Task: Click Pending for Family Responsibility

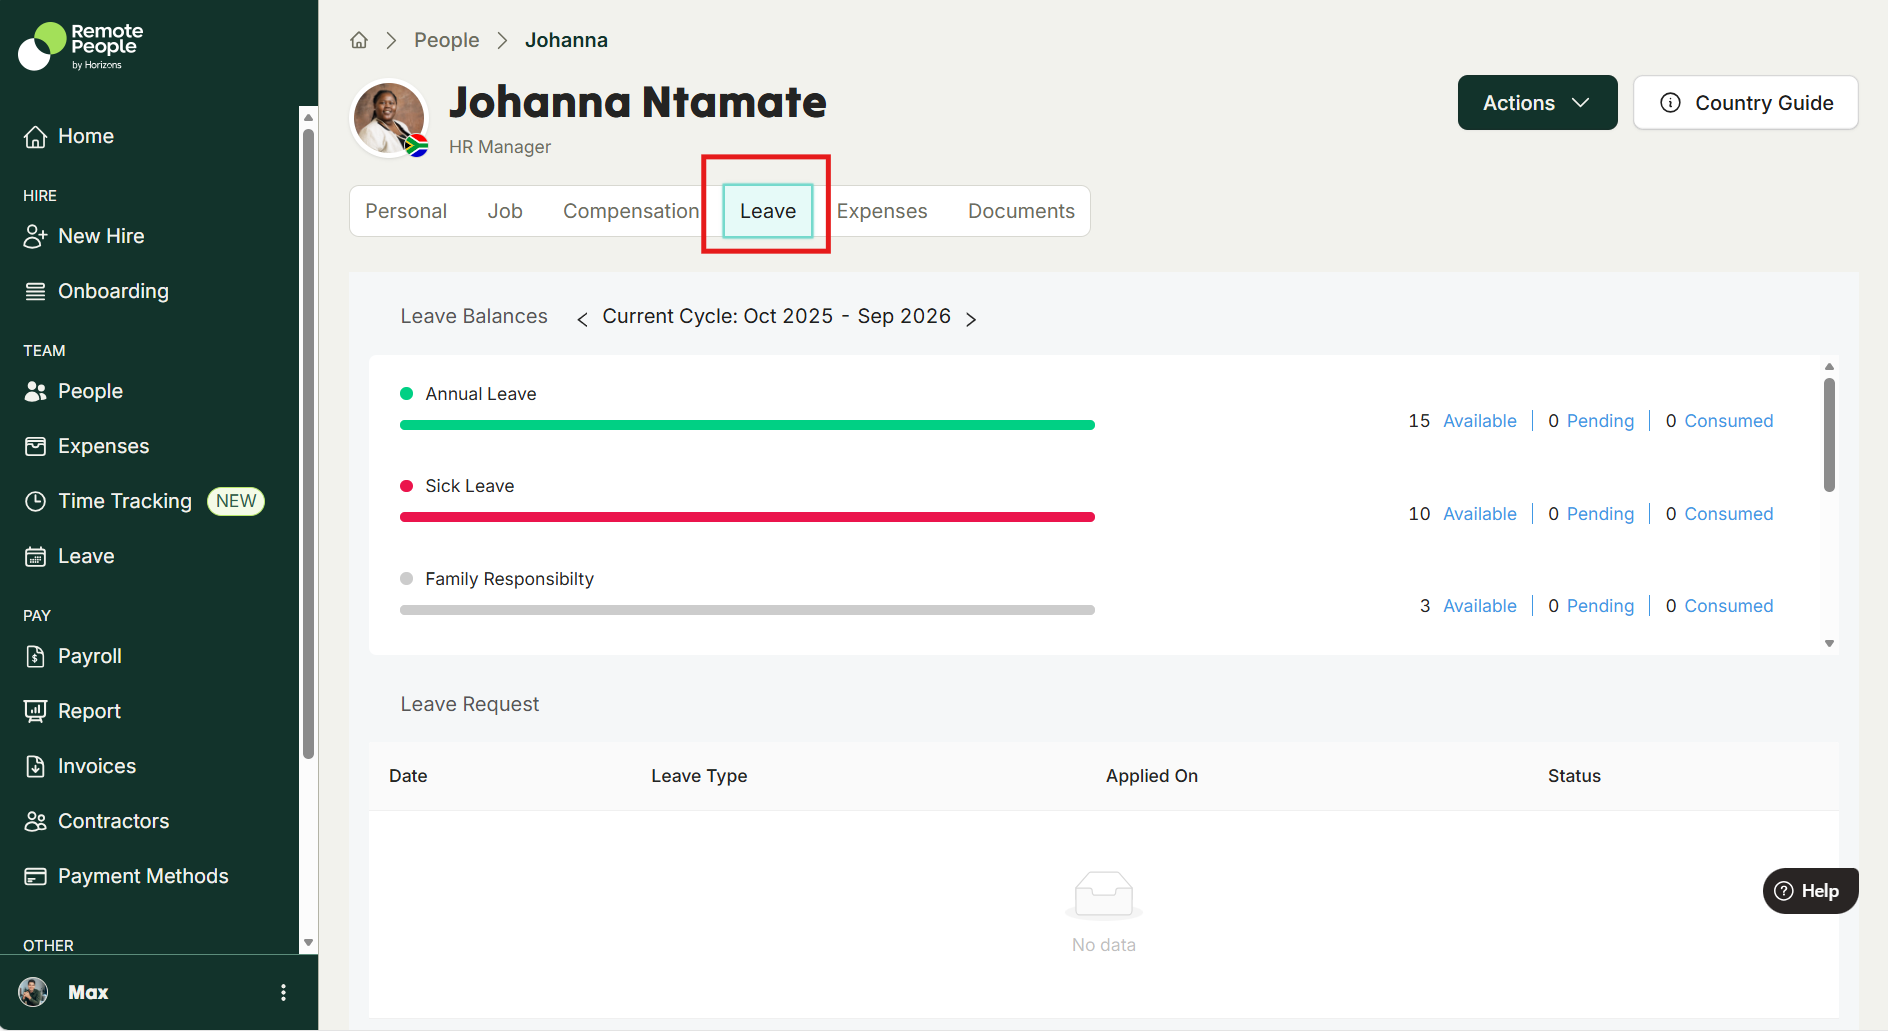Action: click(1600, 606)
